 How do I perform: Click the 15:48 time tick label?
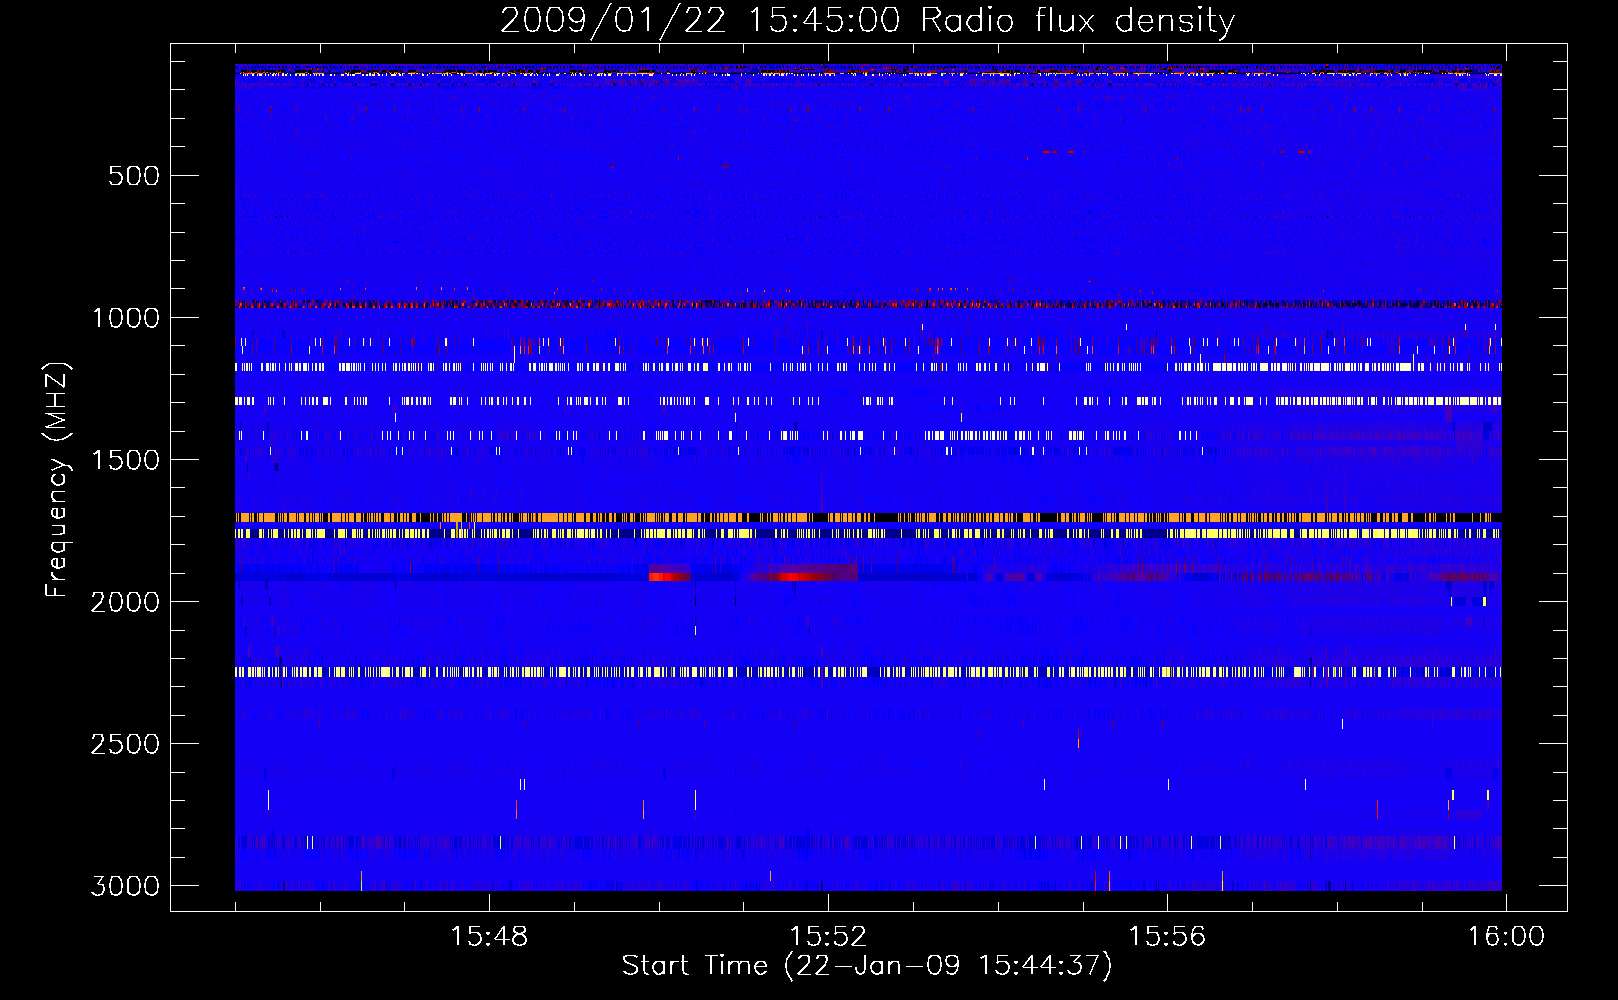pos(489,937)
